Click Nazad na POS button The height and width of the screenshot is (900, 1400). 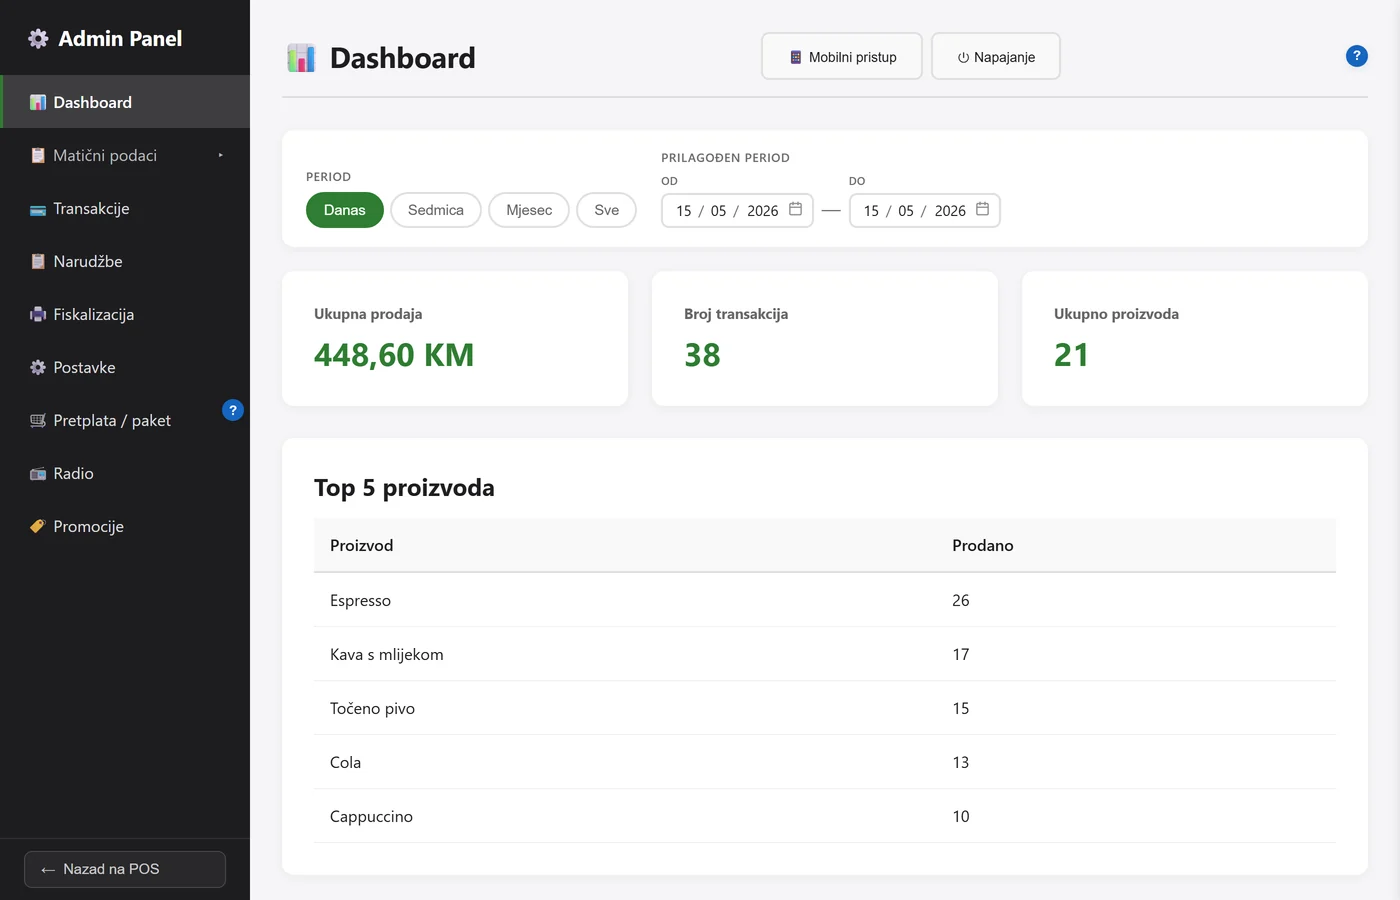coord(125,869)
